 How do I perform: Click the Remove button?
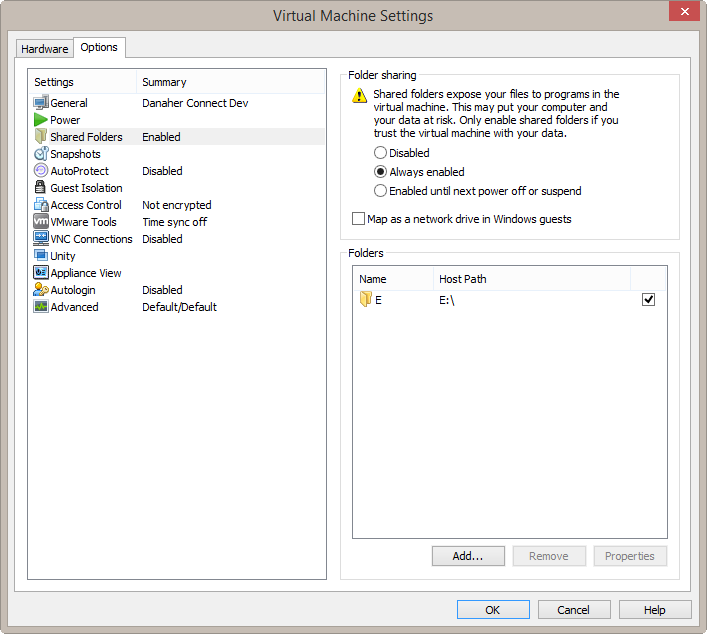(x=549, y=556)
